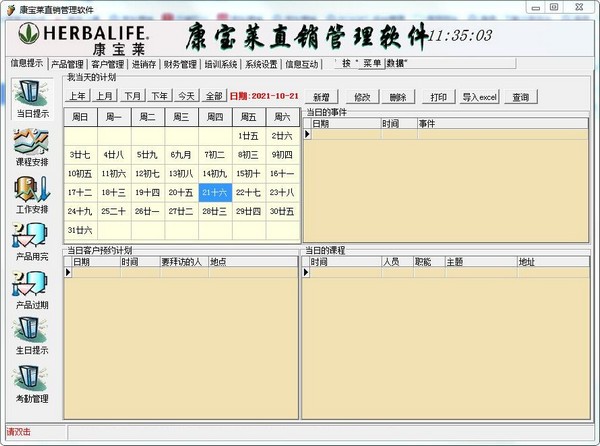Click 地址 column header in 当日的课程
600x446 pixels.
(553, 262)
